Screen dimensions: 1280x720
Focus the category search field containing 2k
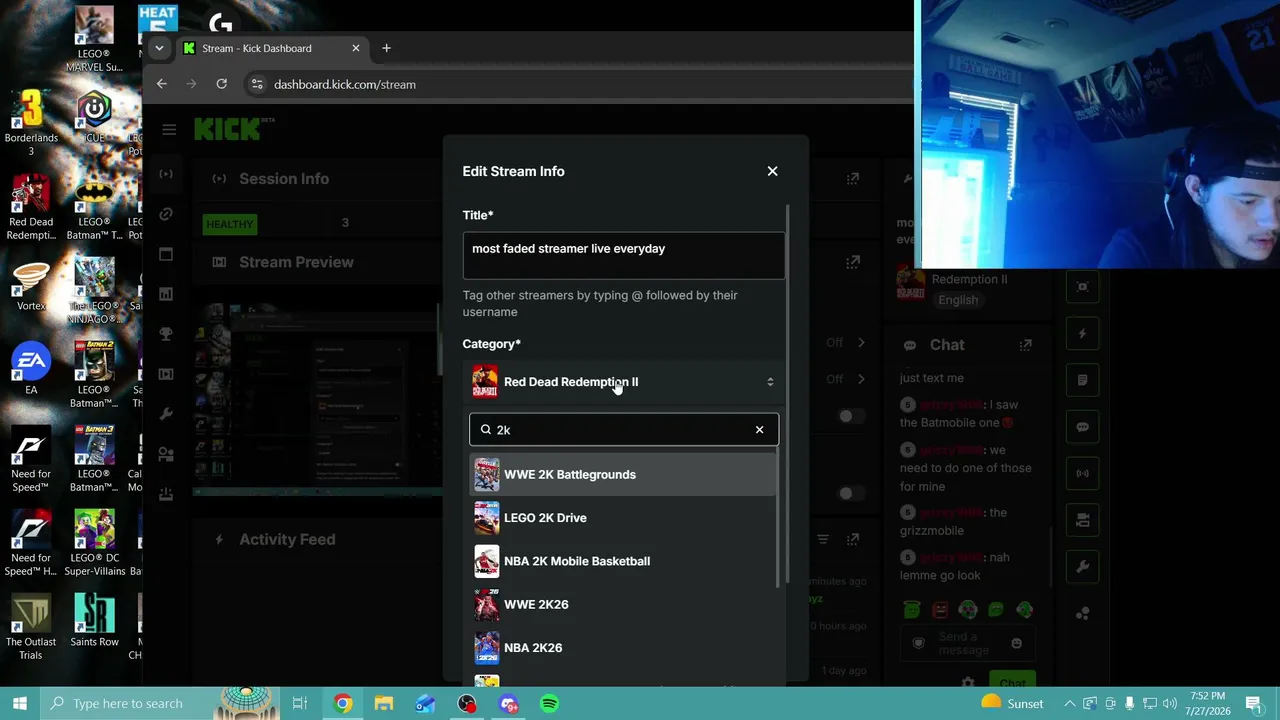pos(624,430)
